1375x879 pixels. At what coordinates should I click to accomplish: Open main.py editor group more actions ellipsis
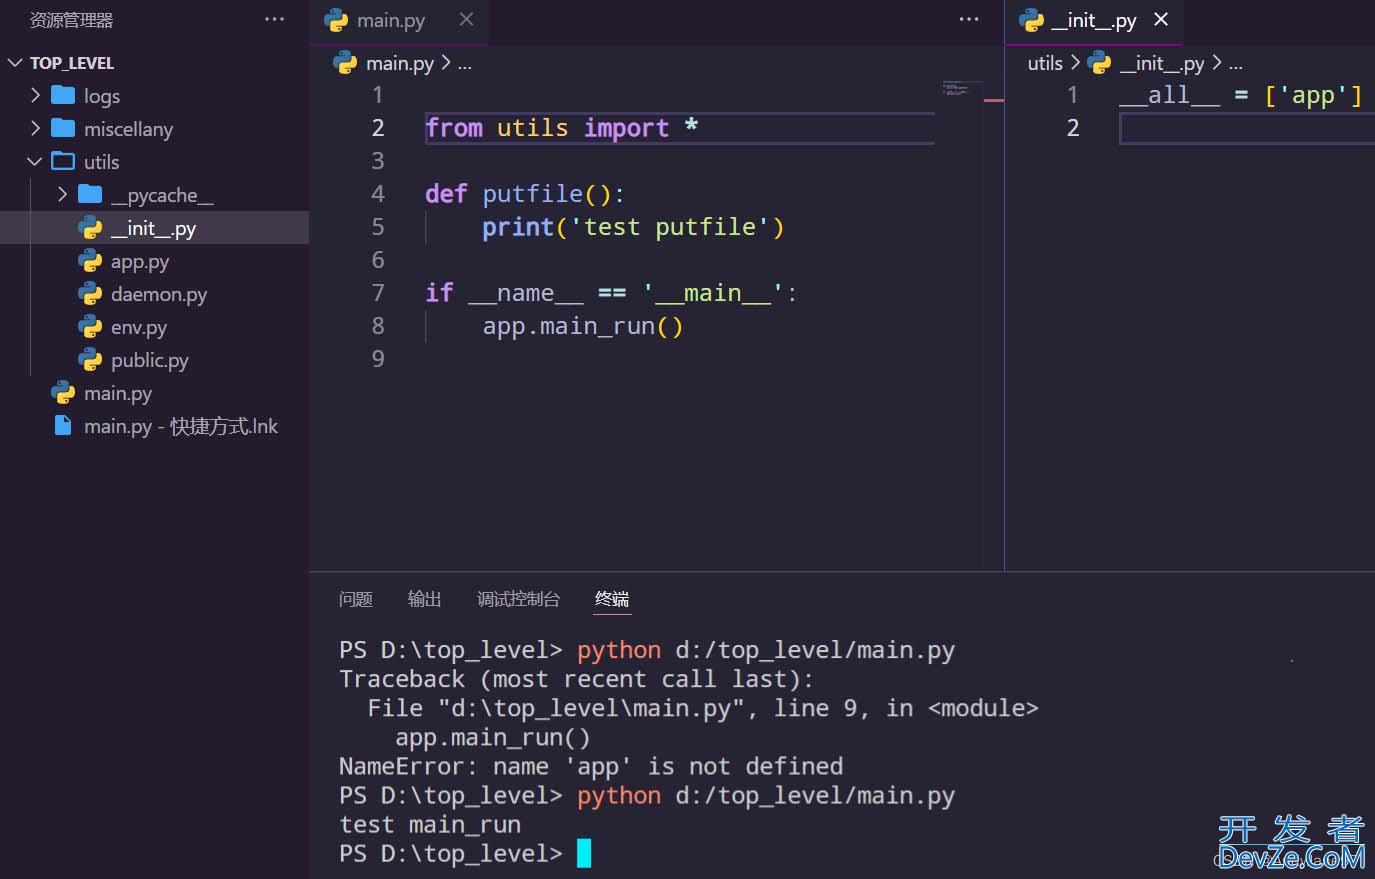pyautogui.click(x=969, y=19)
